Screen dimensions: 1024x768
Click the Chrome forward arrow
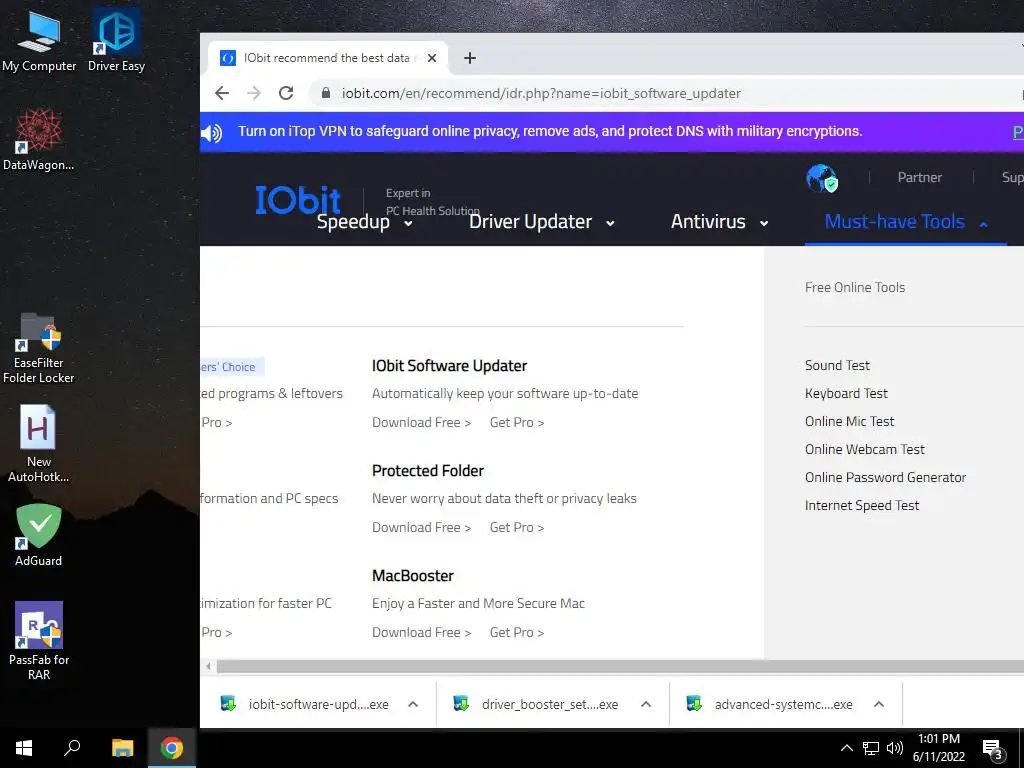point(254,93)
